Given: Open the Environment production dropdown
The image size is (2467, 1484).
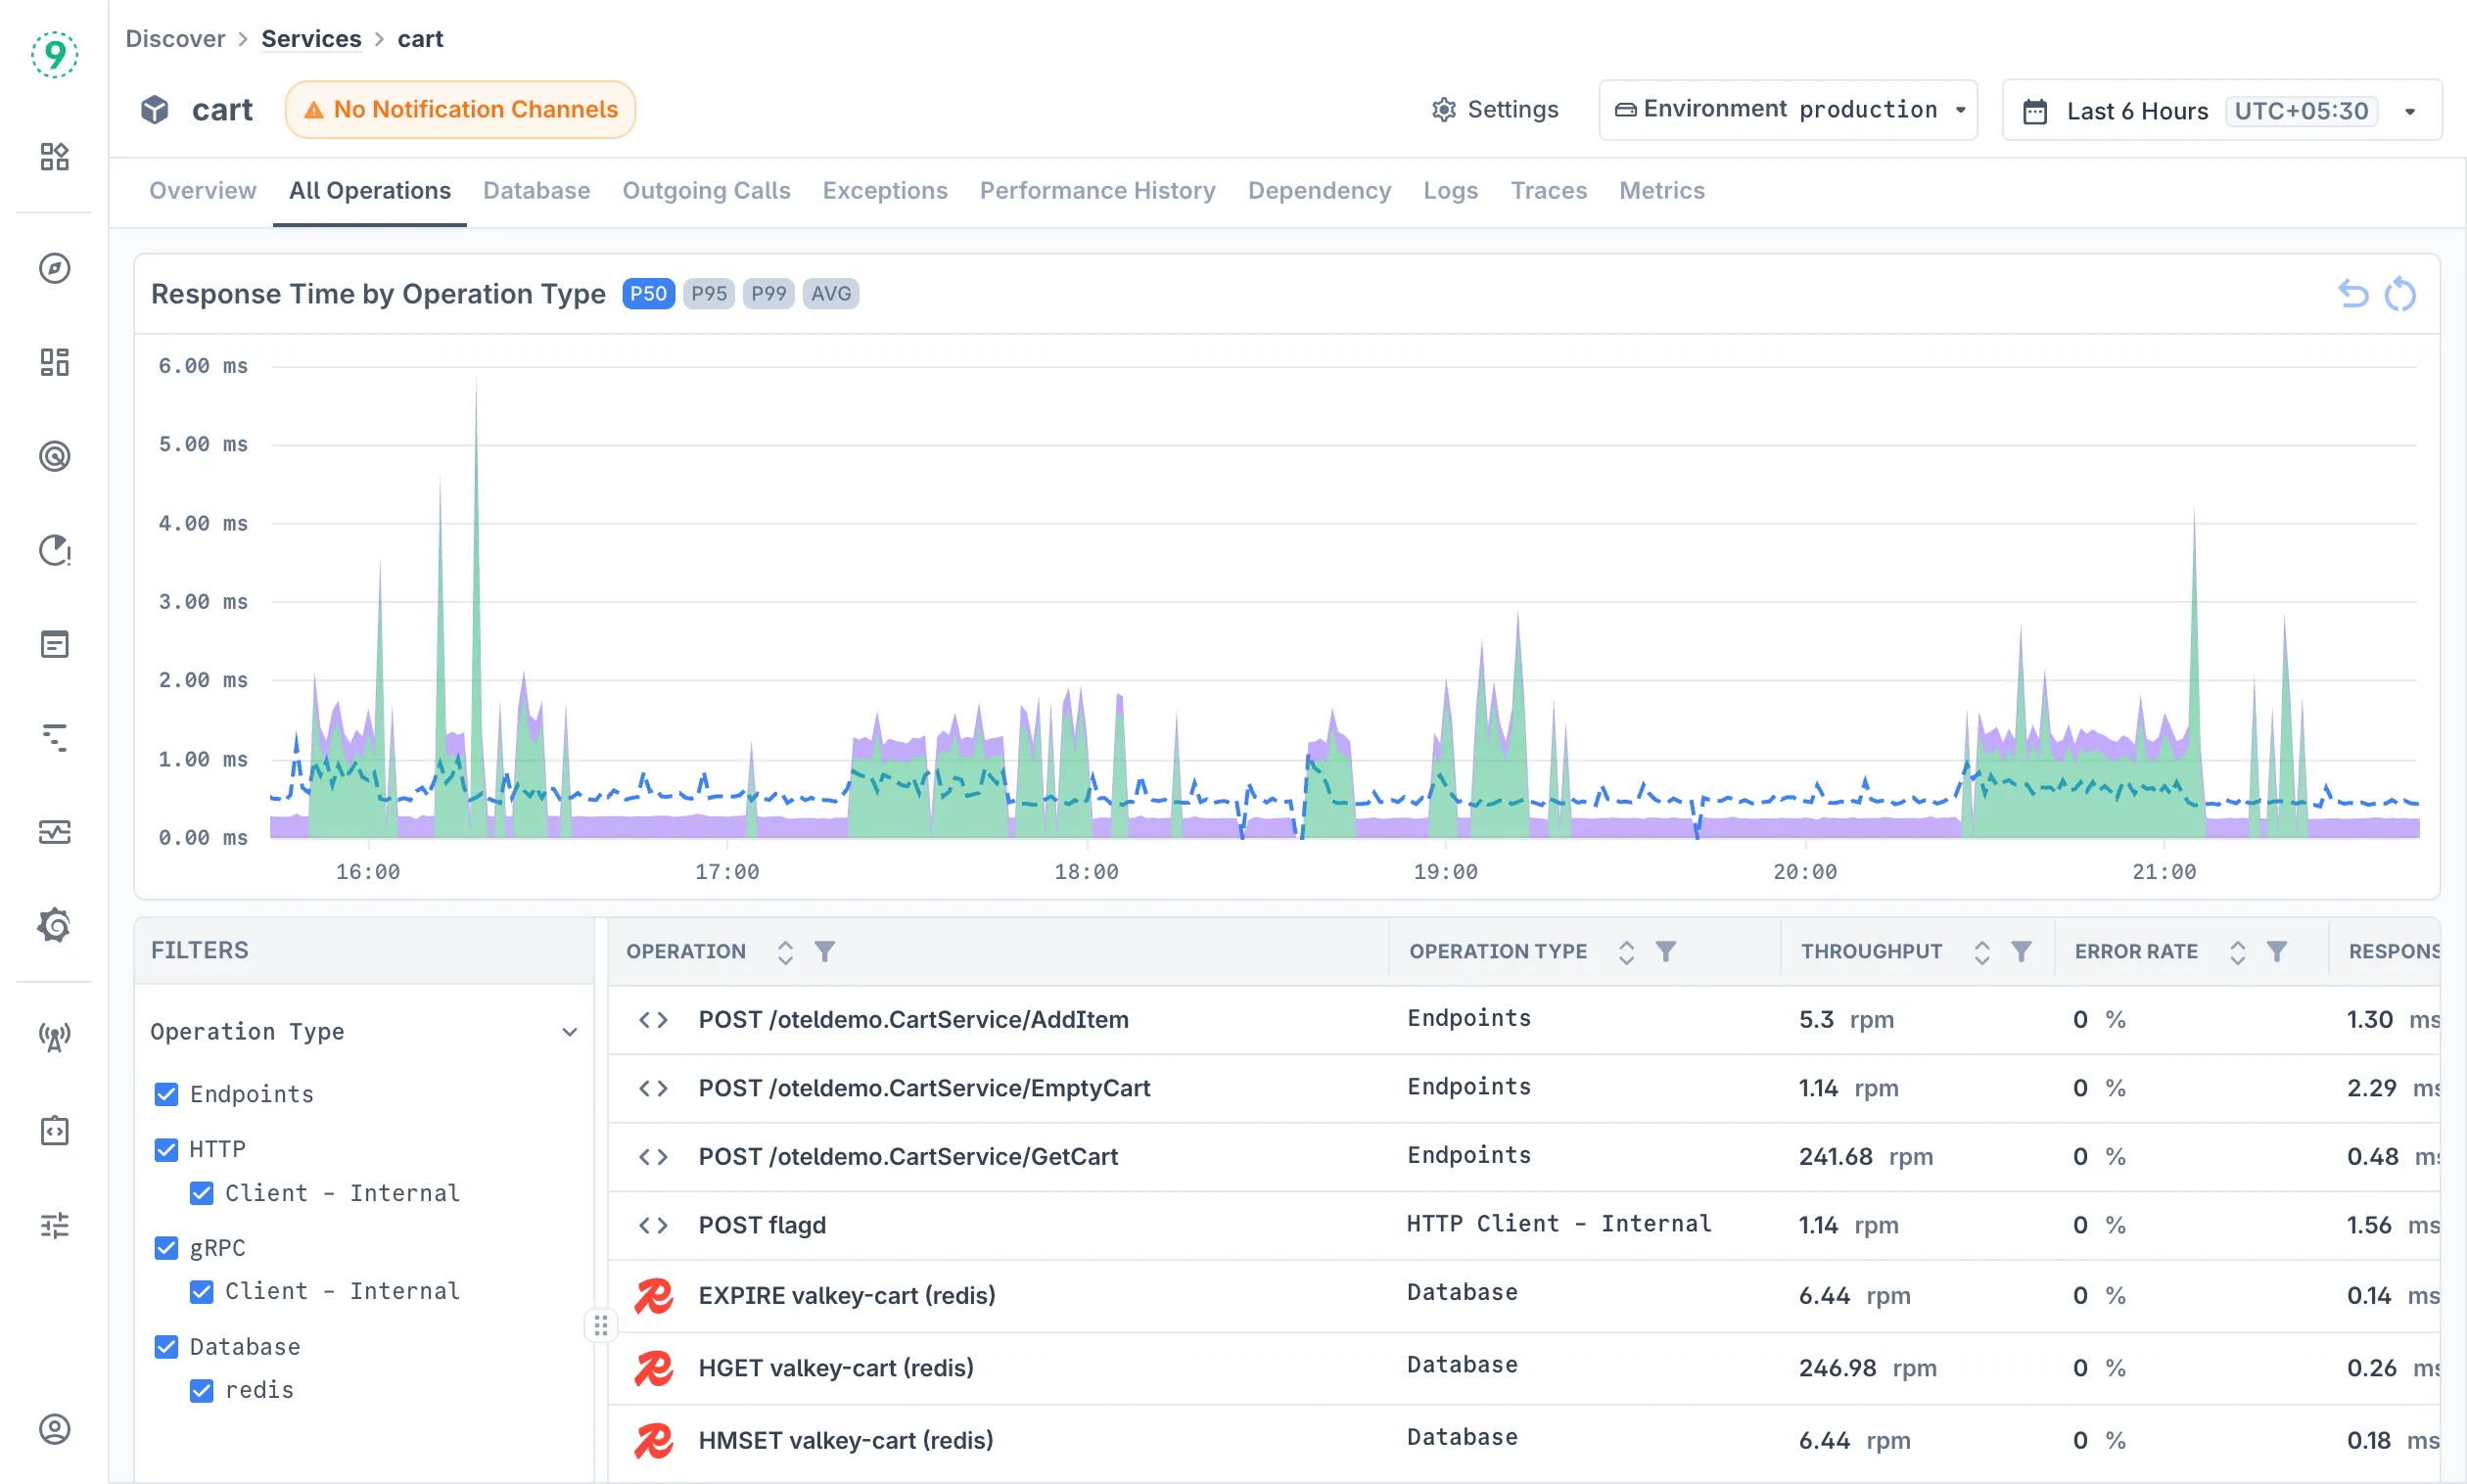Looking at the screenshot, I should [1788, 110].
